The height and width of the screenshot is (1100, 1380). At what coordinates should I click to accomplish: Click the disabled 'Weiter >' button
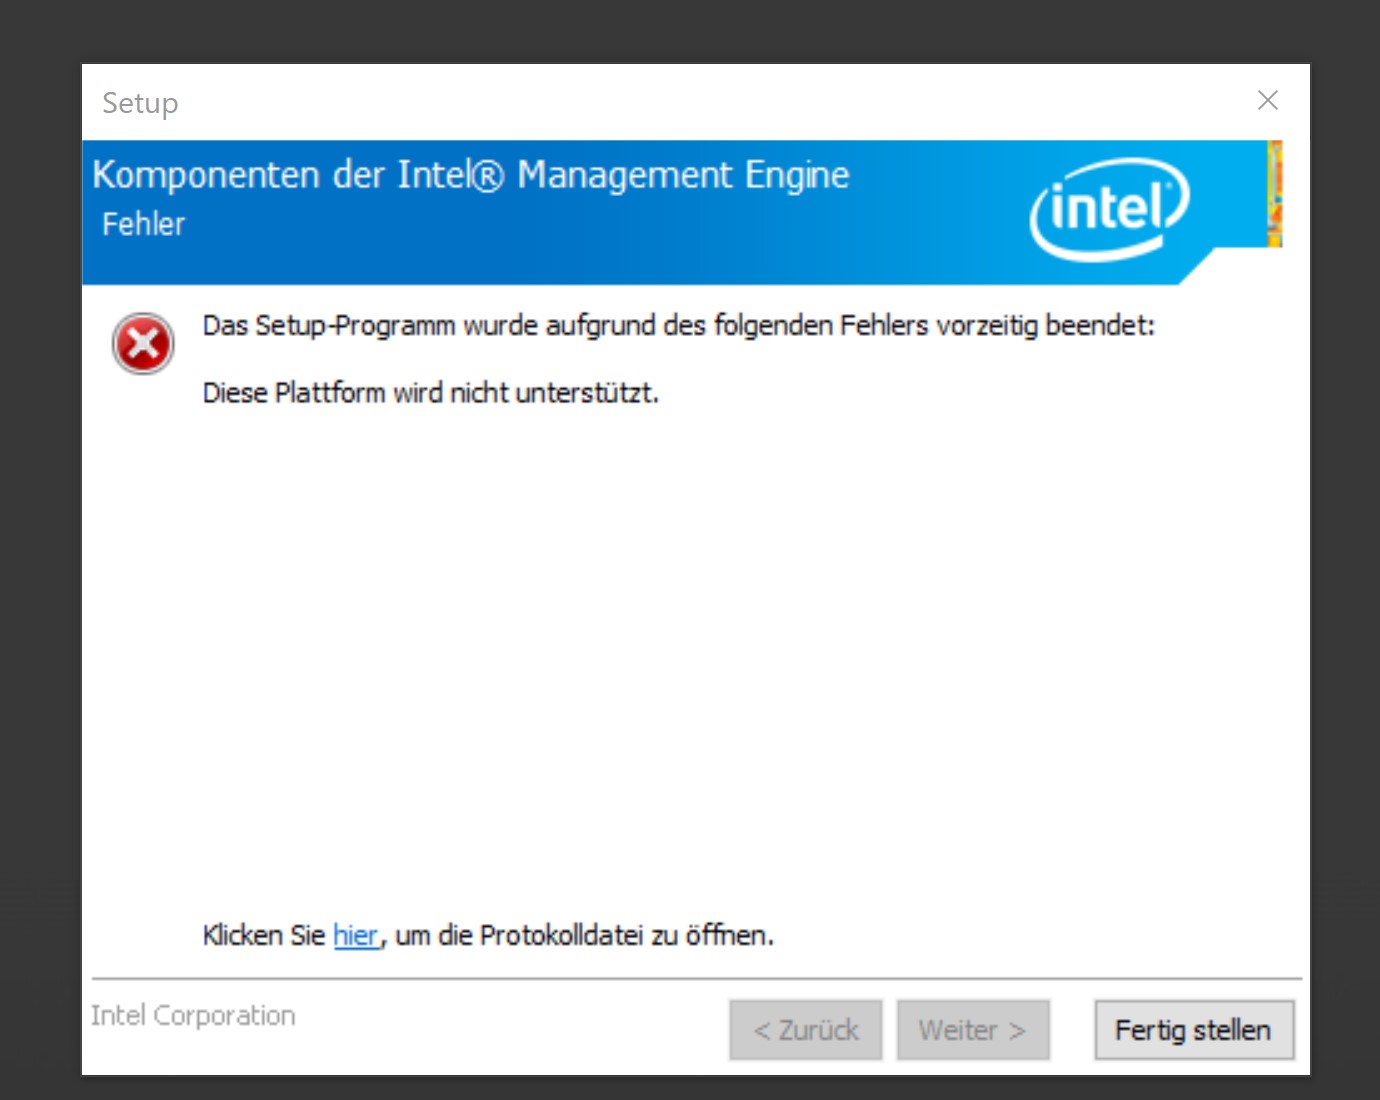973,1030
